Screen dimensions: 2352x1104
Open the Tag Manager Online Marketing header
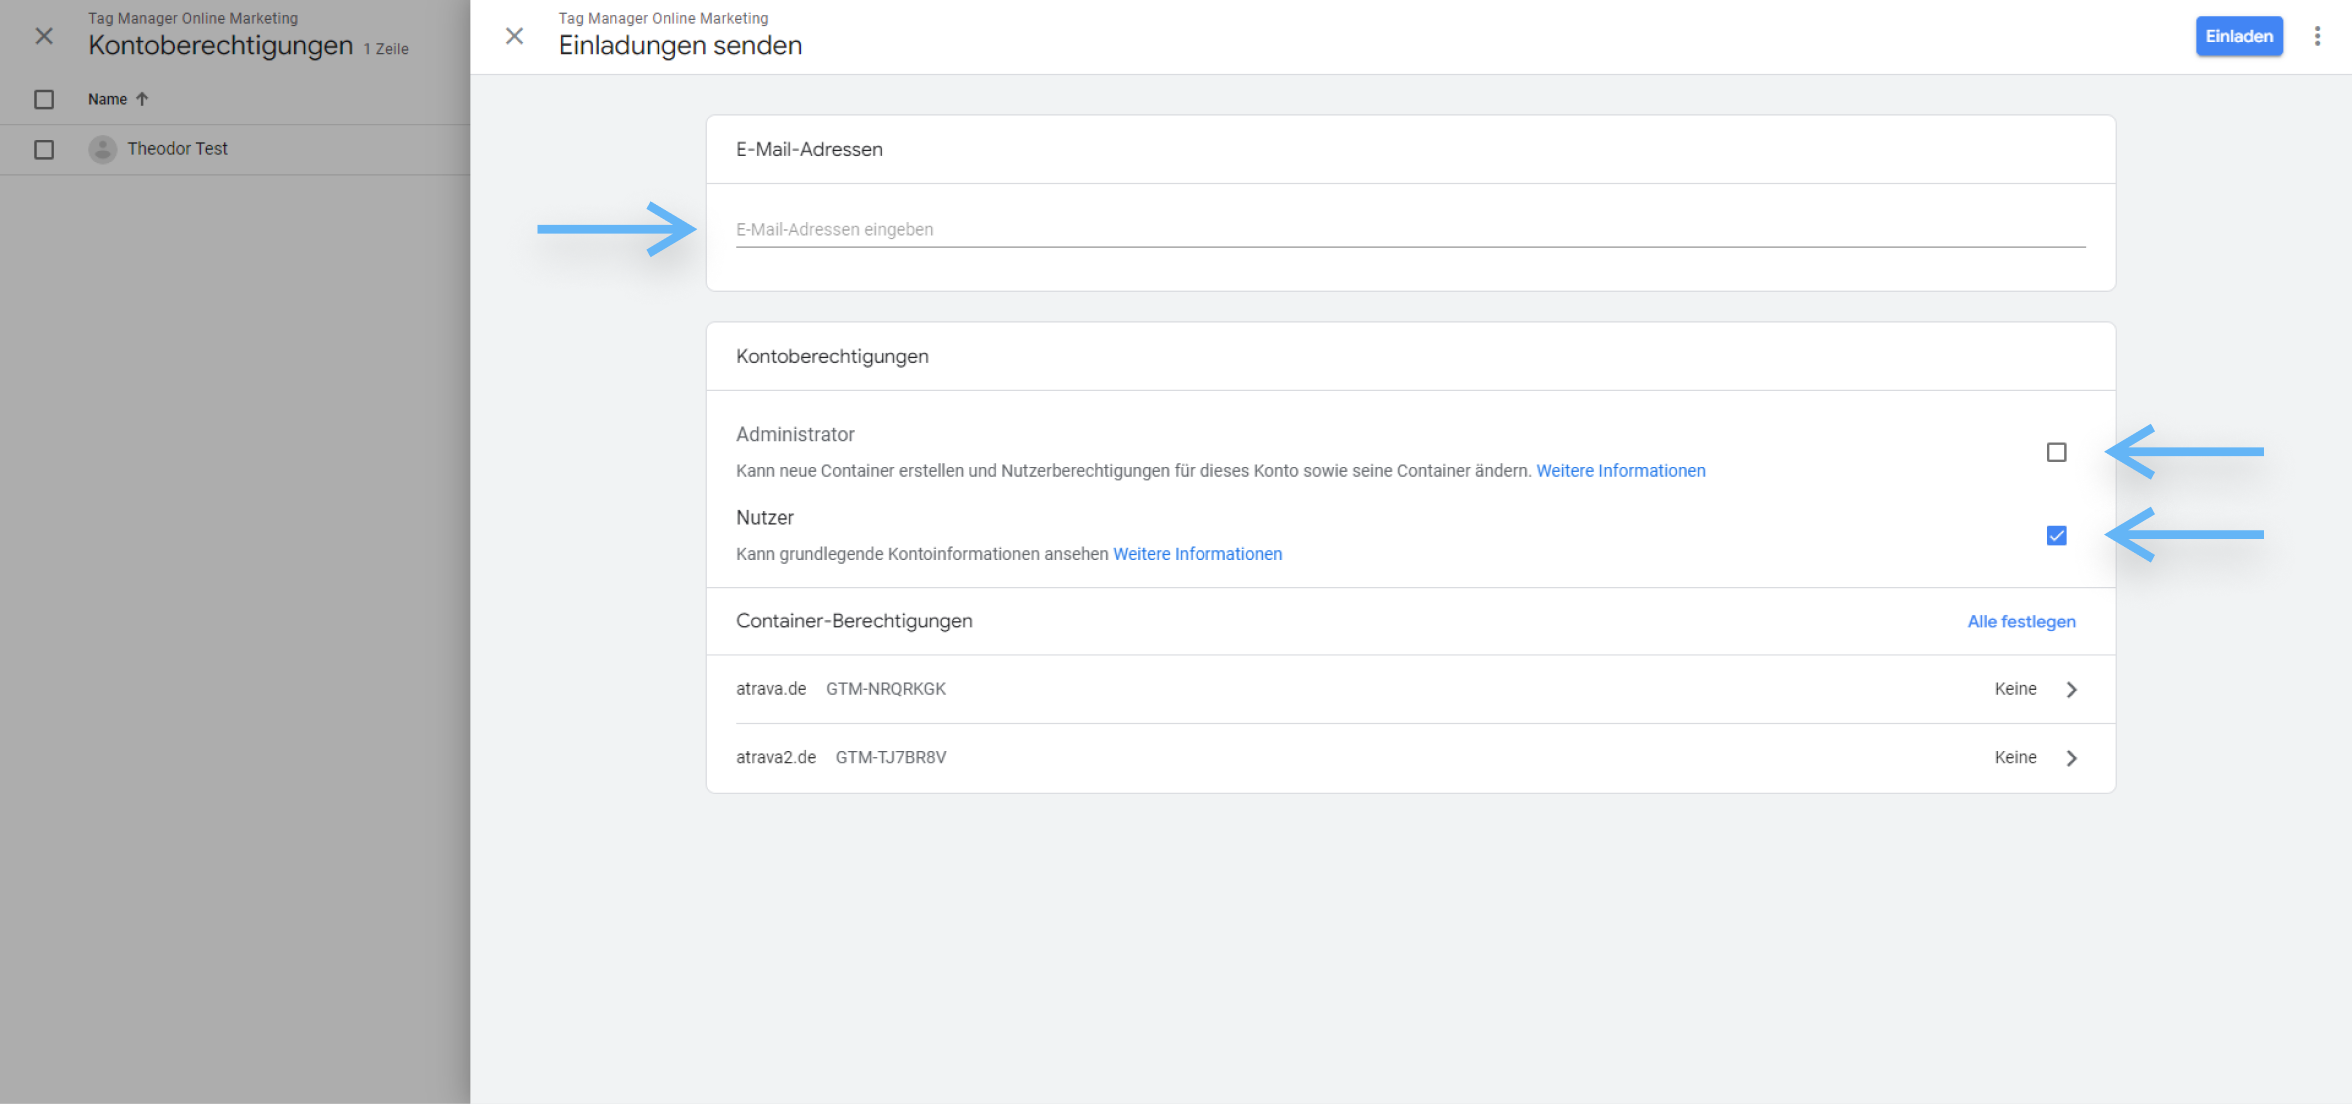663,18
